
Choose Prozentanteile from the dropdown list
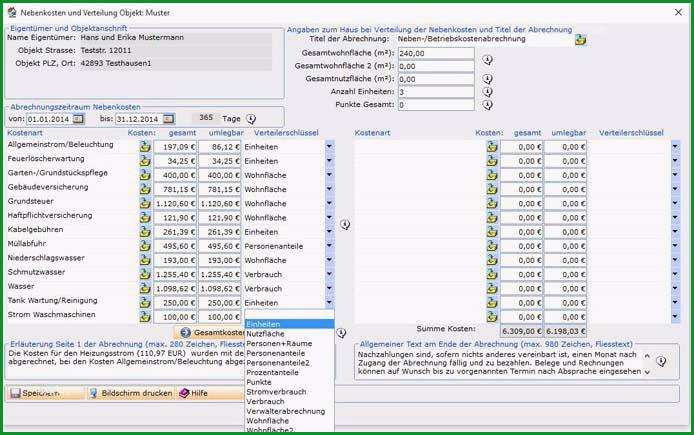[289, 373]
